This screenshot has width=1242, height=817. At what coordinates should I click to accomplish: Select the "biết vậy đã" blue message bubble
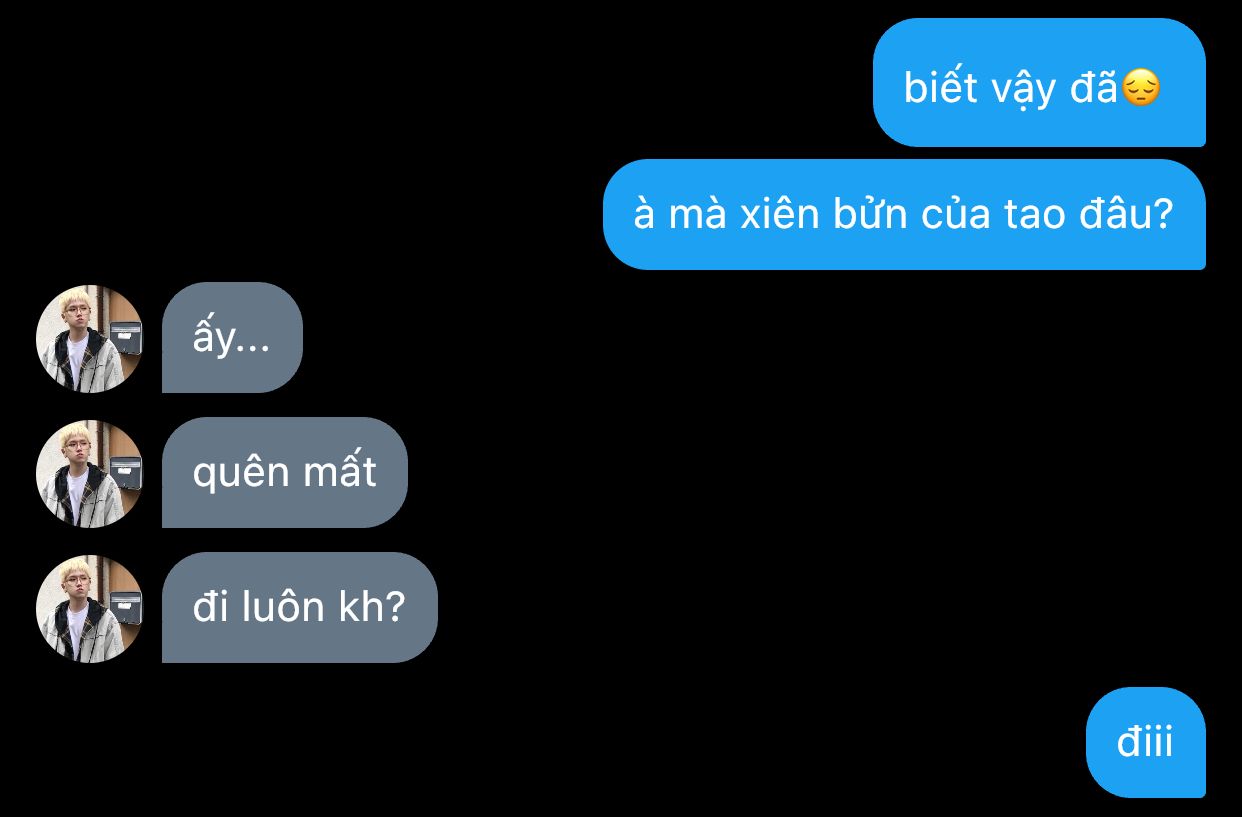[x=1039, y=82]
